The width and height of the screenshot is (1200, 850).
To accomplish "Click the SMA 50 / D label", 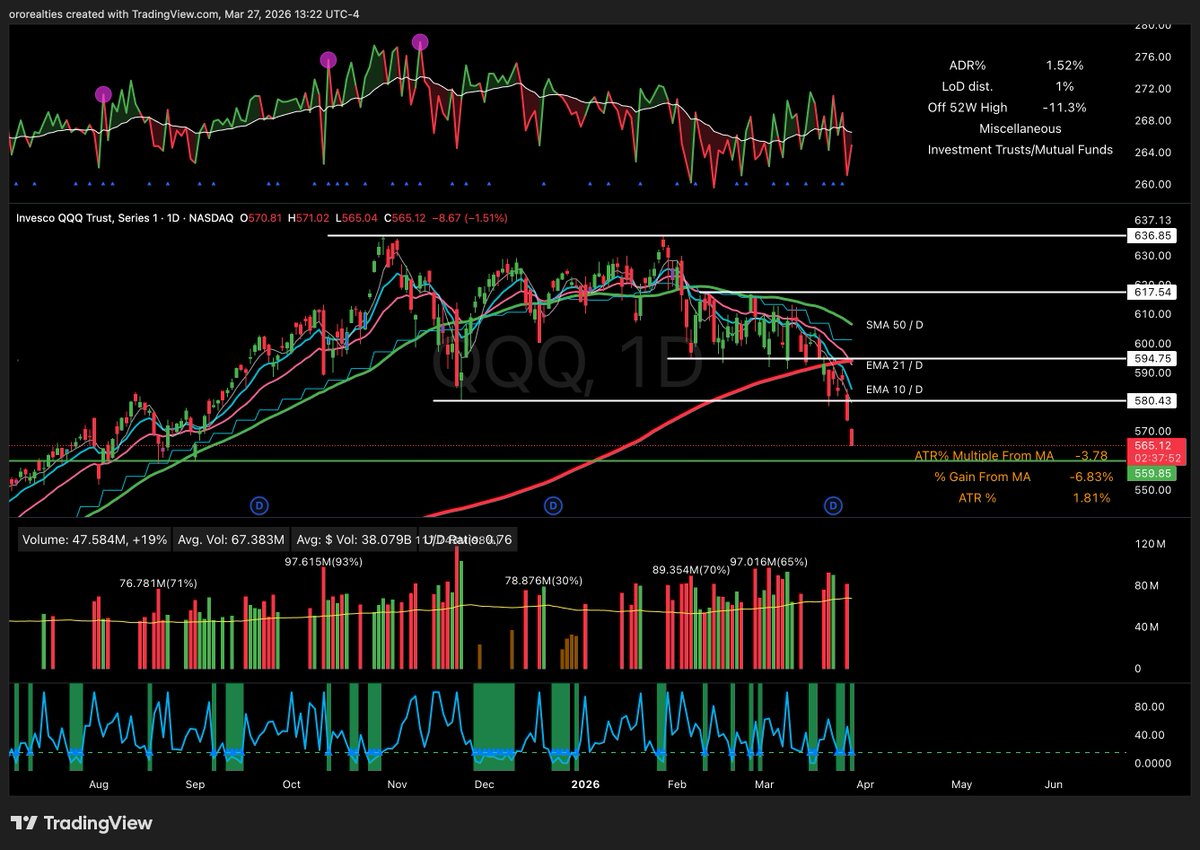I will click(x=895, y=325).
